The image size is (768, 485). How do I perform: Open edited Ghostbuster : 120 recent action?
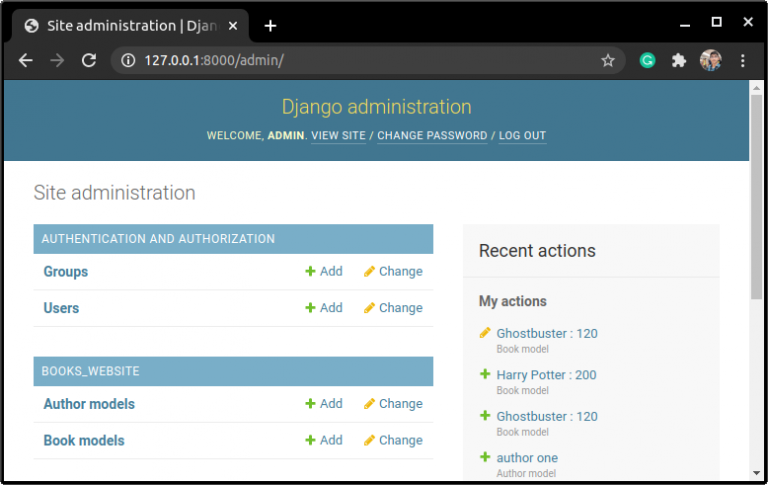point(547,334)
